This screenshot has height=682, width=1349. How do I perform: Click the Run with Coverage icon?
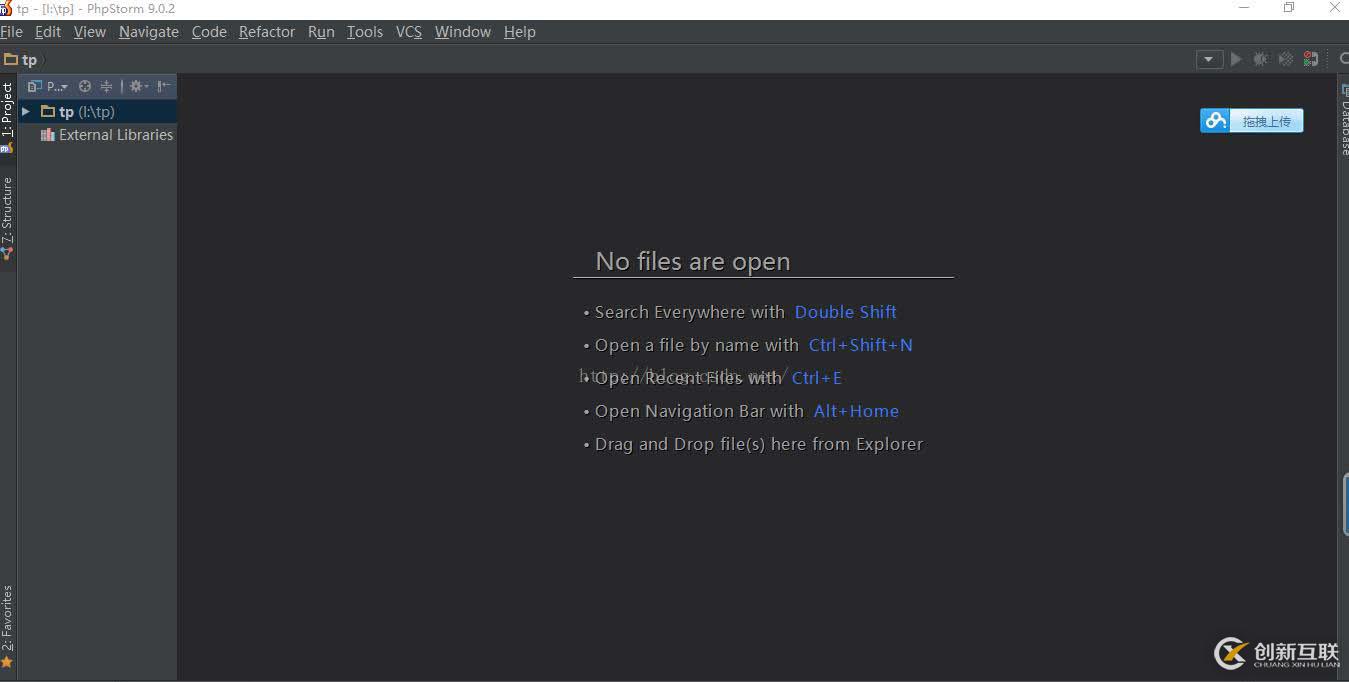(1286, 59)
